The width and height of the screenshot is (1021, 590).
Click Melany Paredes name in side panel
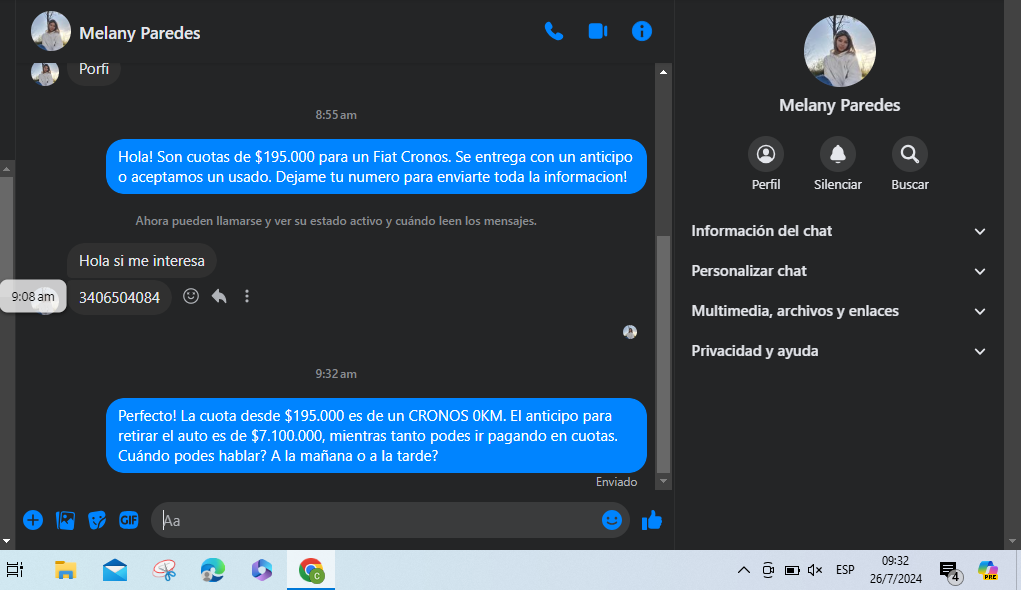839,105
